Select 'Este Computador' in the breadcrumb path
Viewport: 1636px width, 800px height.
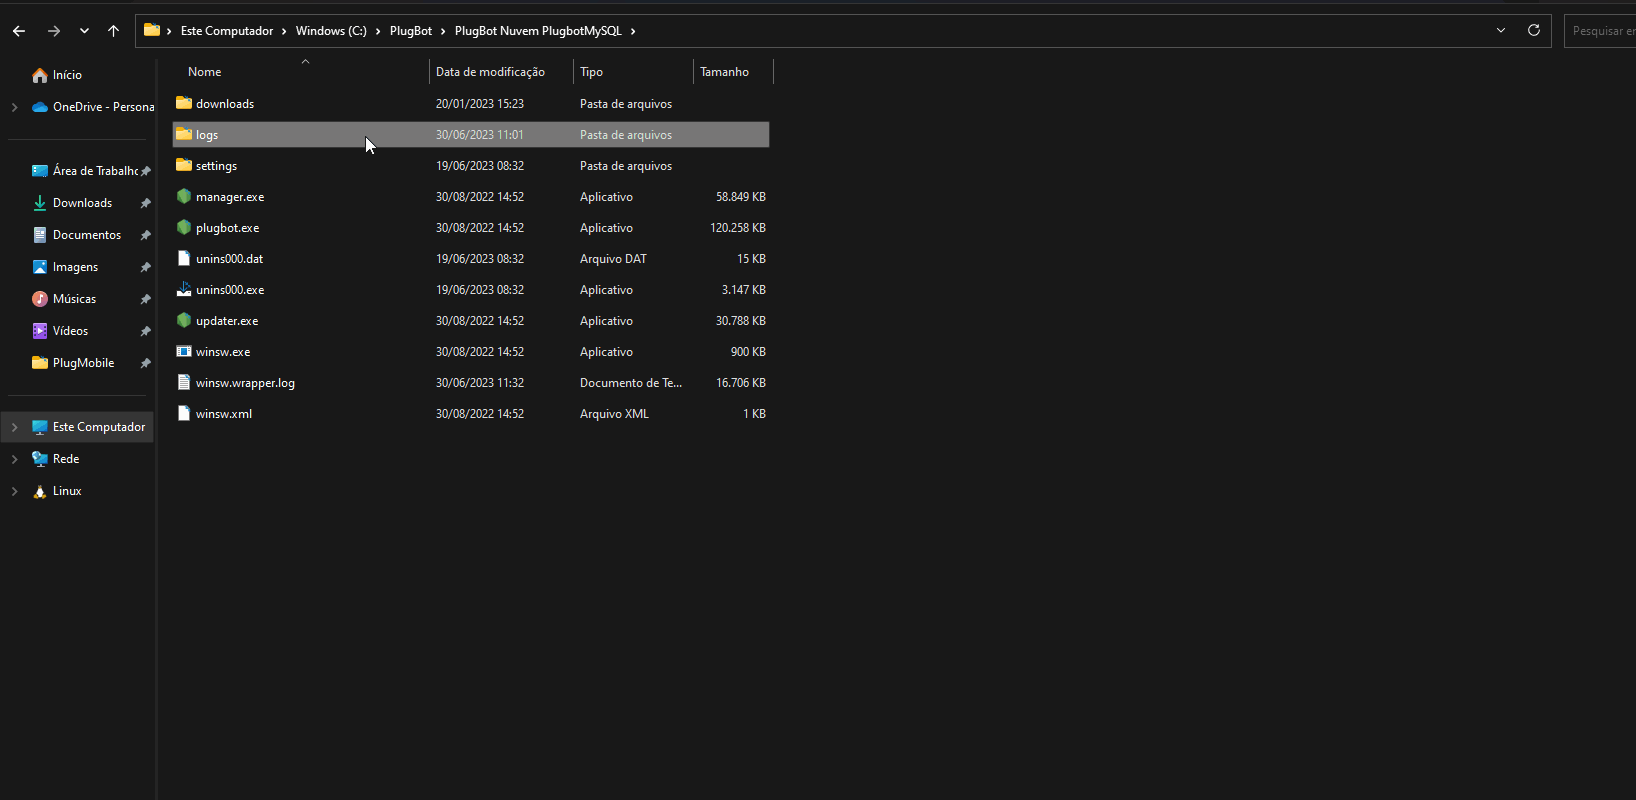(x=227, y=31)
